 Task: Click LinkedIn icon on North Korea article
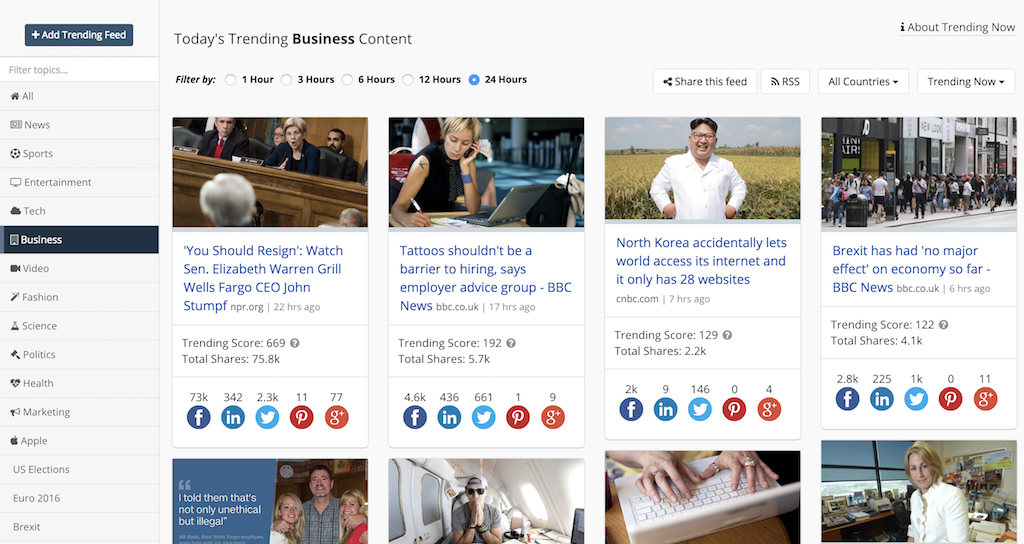[x=665, y=409]
